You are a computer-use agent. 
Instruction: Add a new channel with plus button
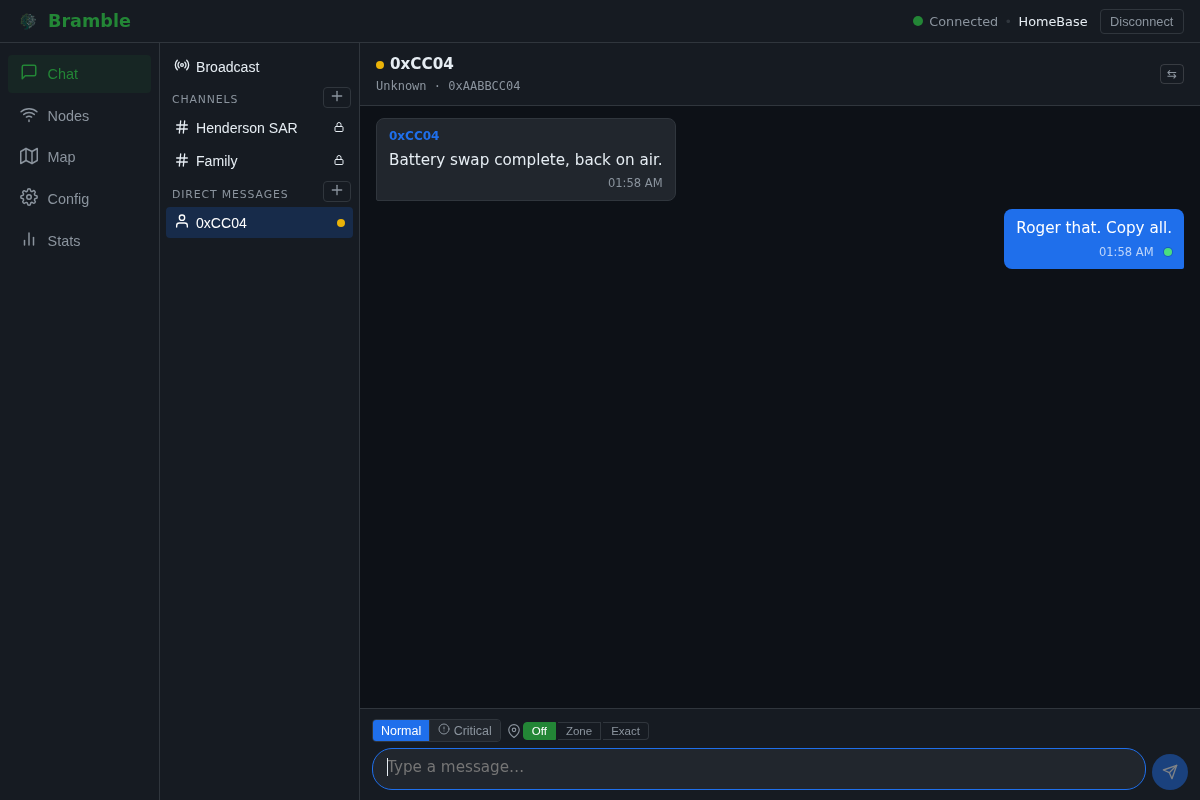pos(337,97)
